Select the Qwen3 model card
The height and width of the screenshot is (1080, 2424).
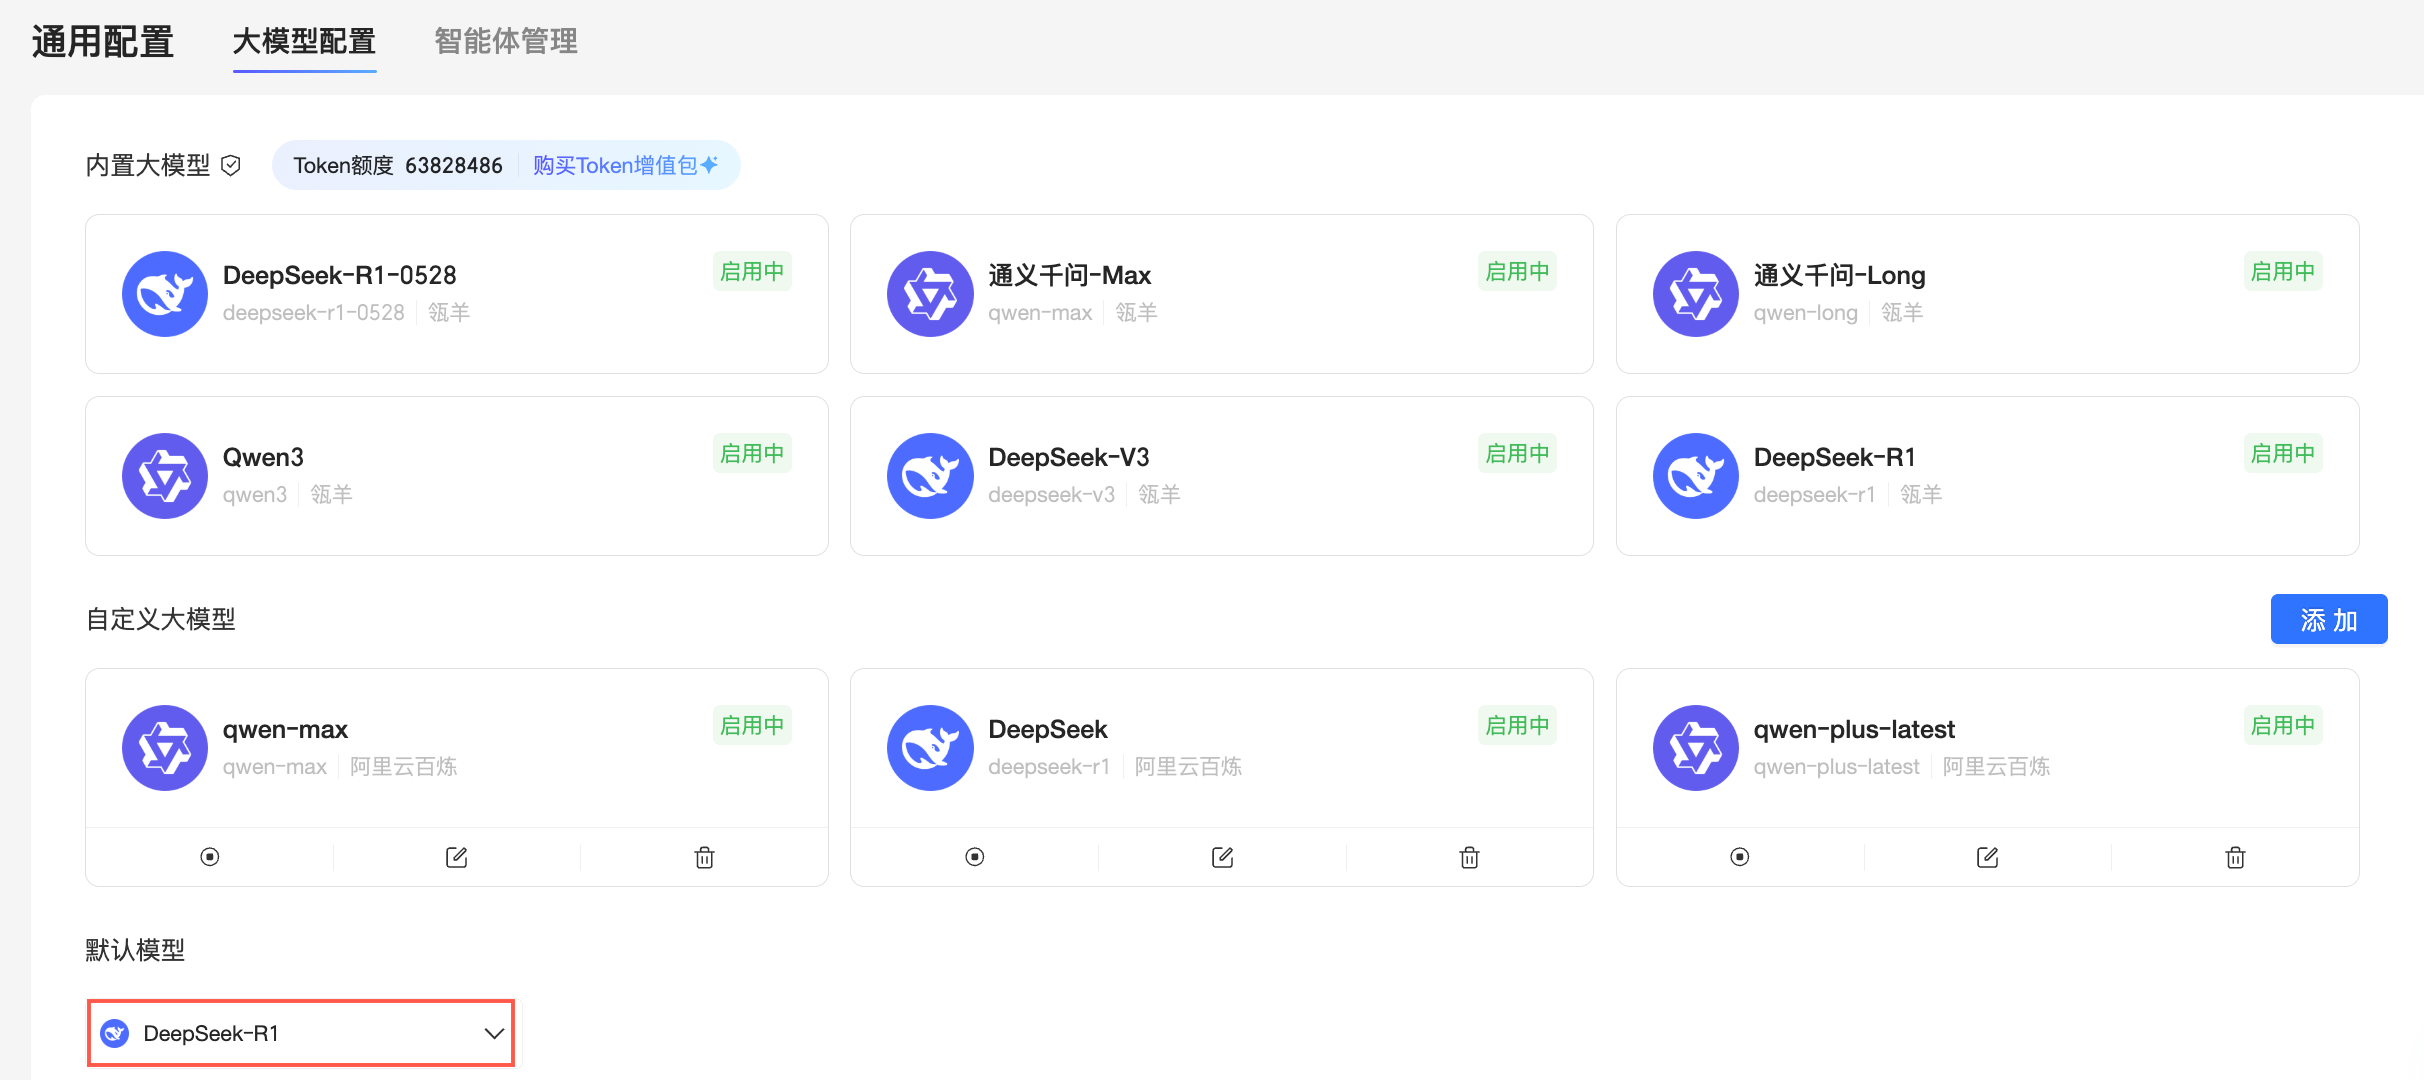pos(456,476)
